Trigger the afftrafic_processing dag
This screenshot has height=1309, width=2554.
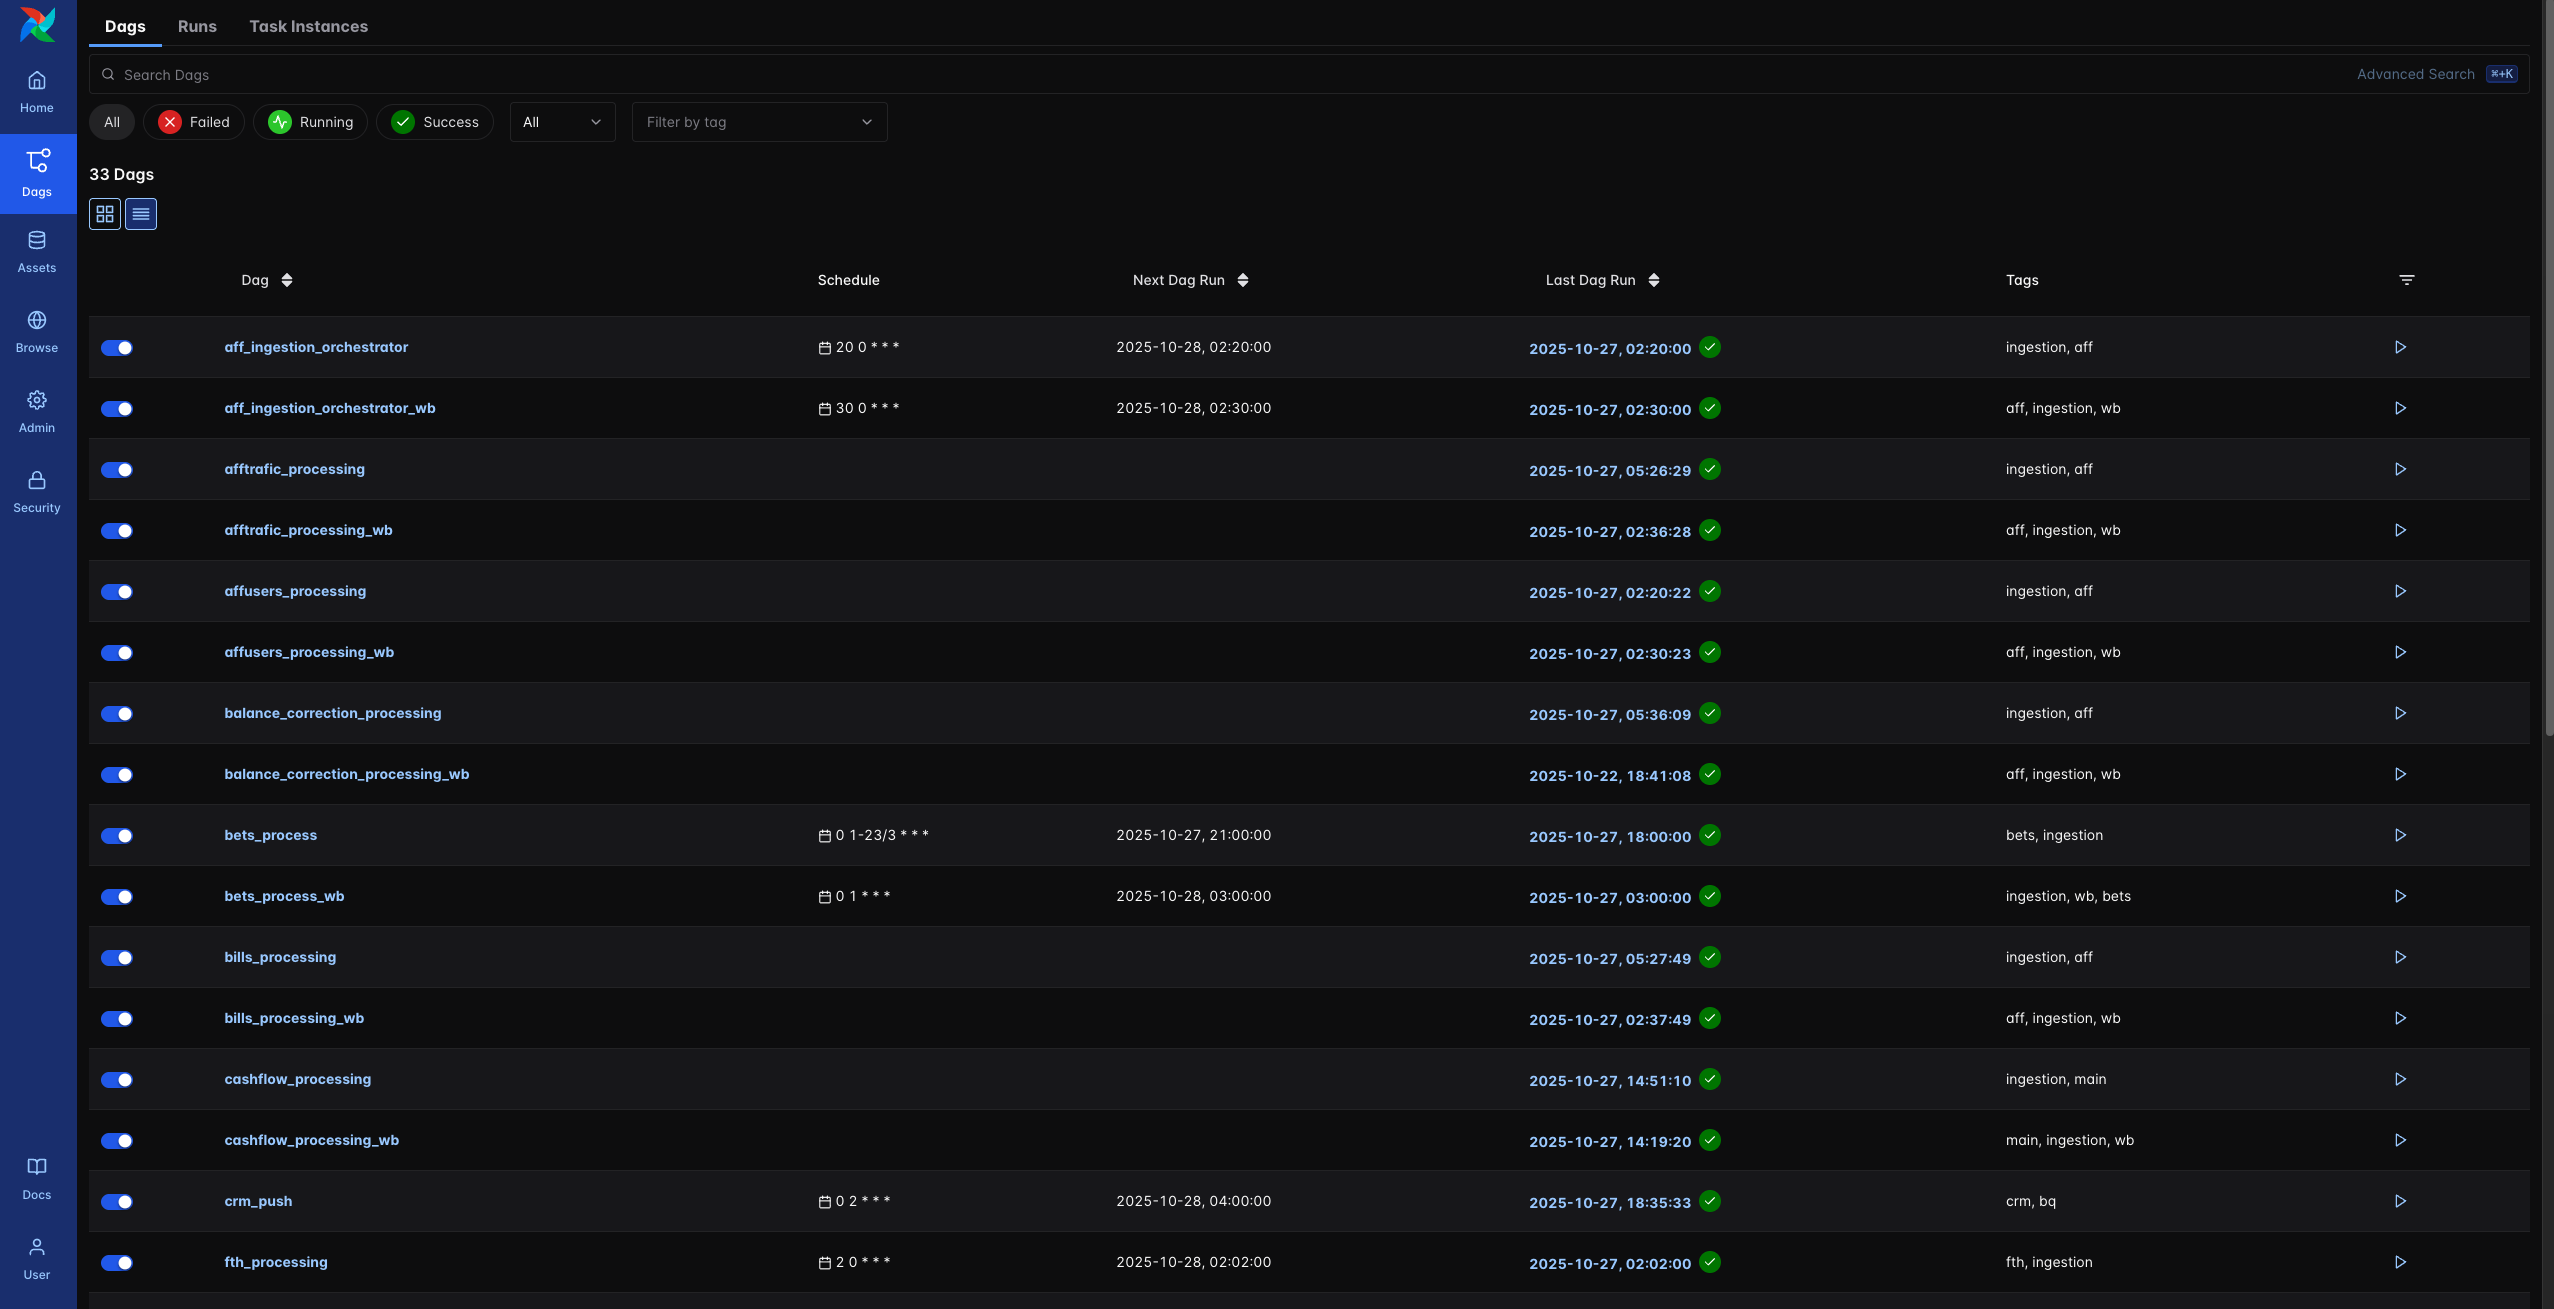2400,469
